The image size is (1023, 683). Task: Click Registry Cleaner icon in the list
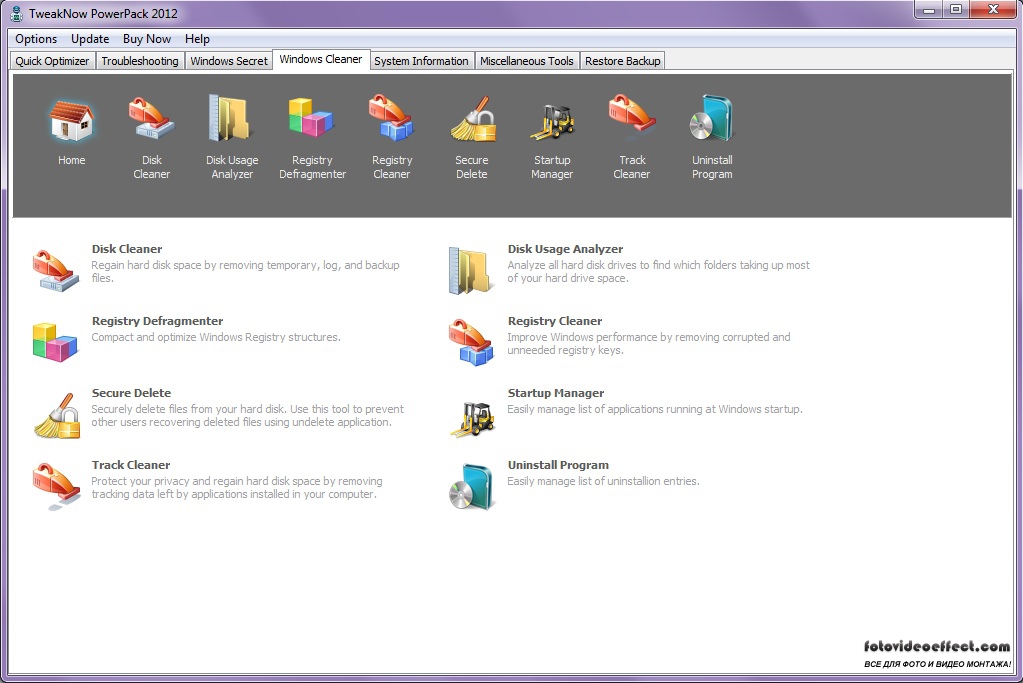(471, 342)
